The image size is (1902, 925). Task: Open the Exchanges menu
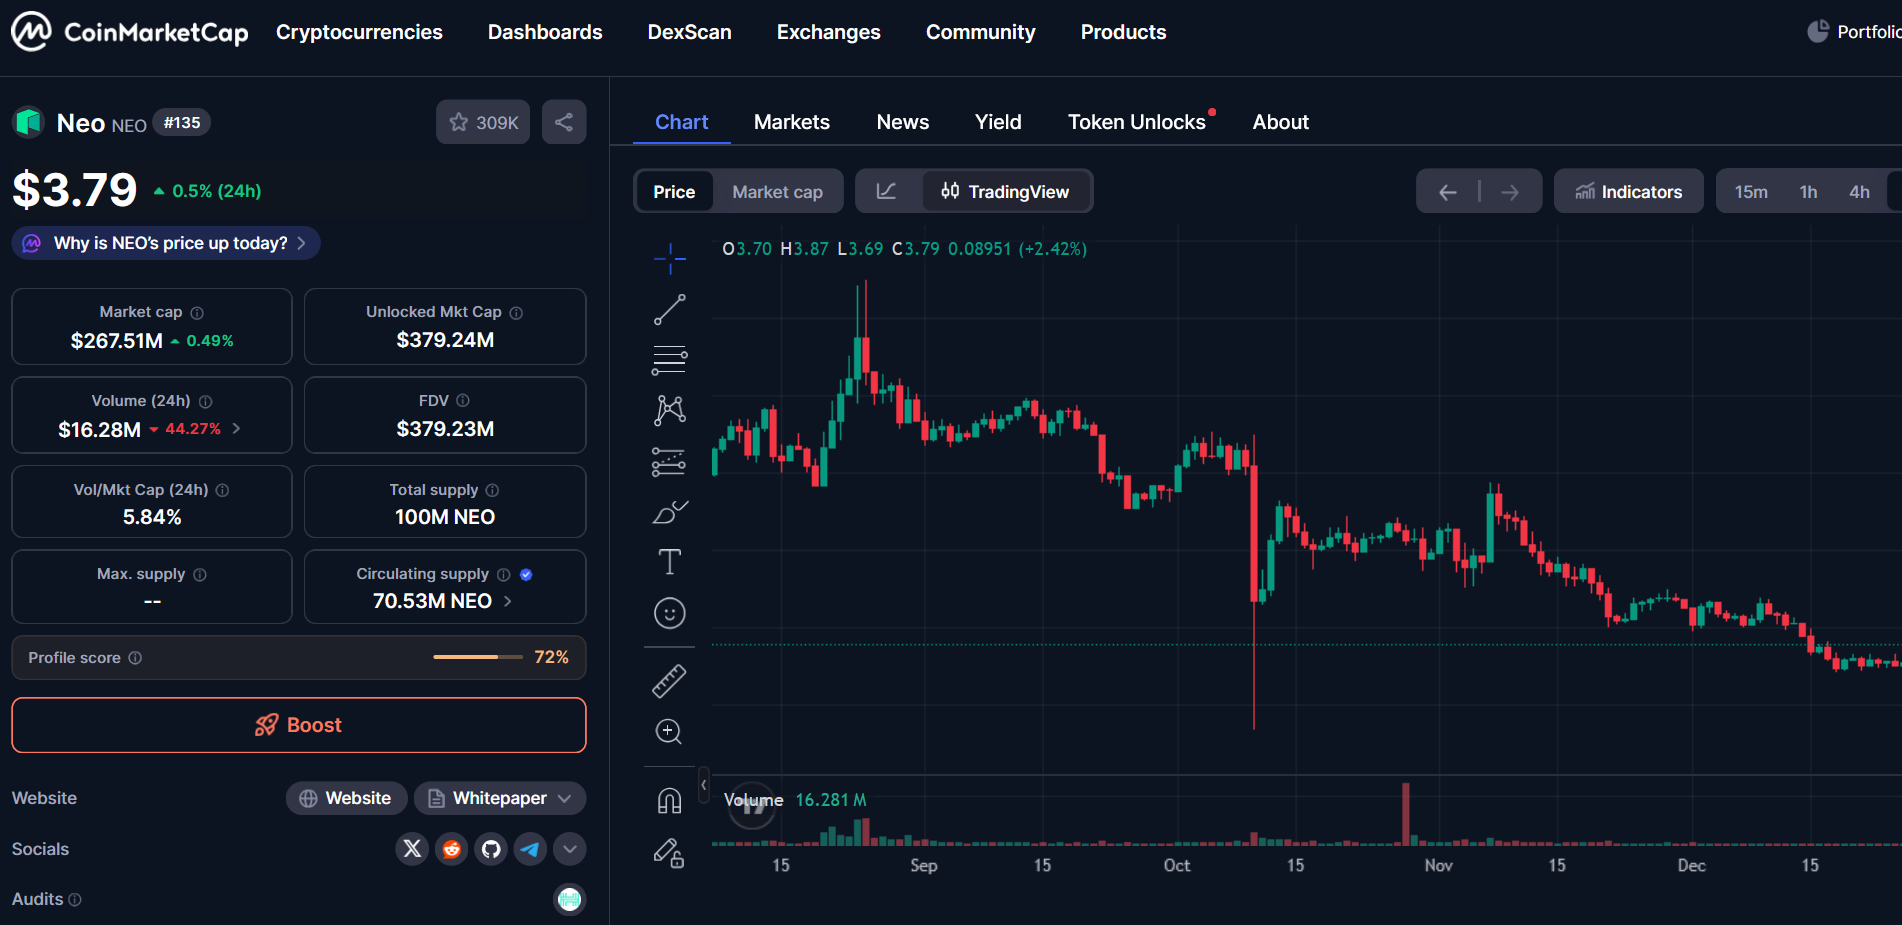[x=828, y=32]
